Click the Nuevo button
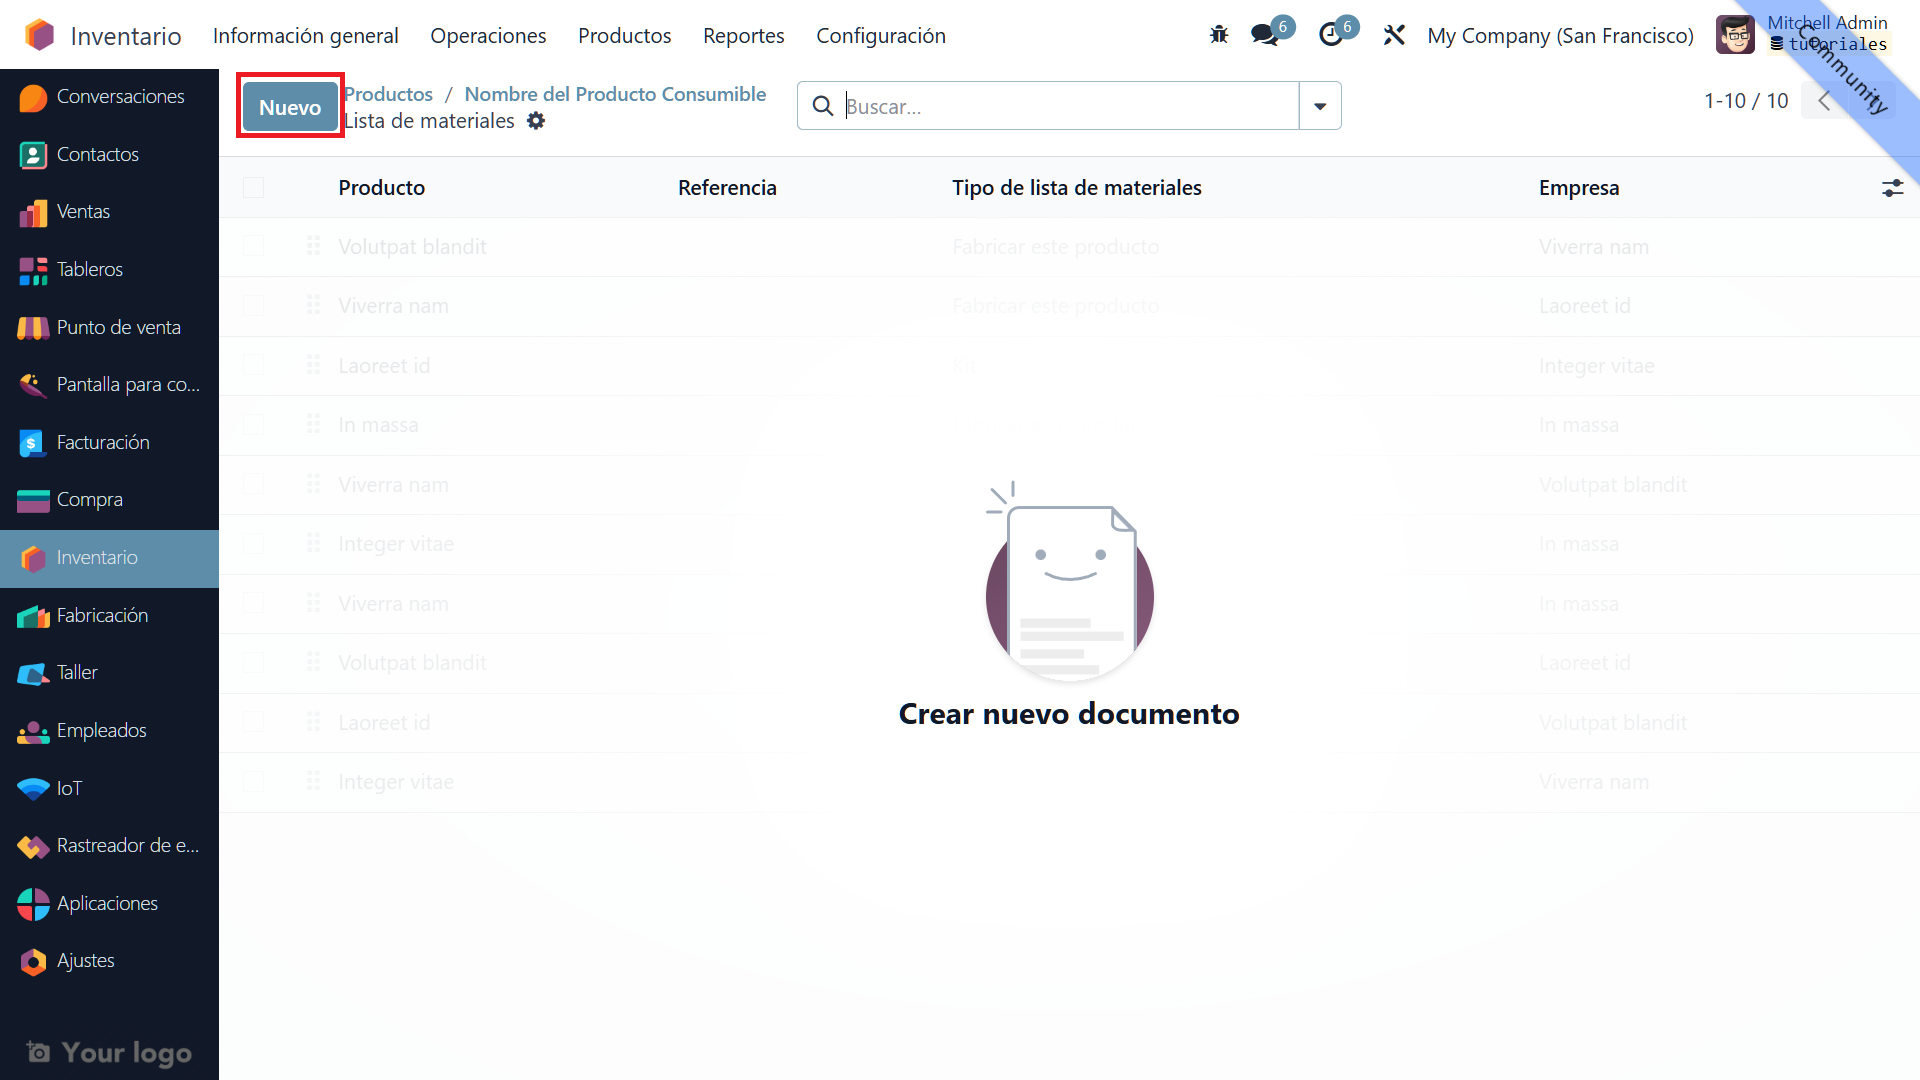1920x1080 pixels. coord(290,107)
